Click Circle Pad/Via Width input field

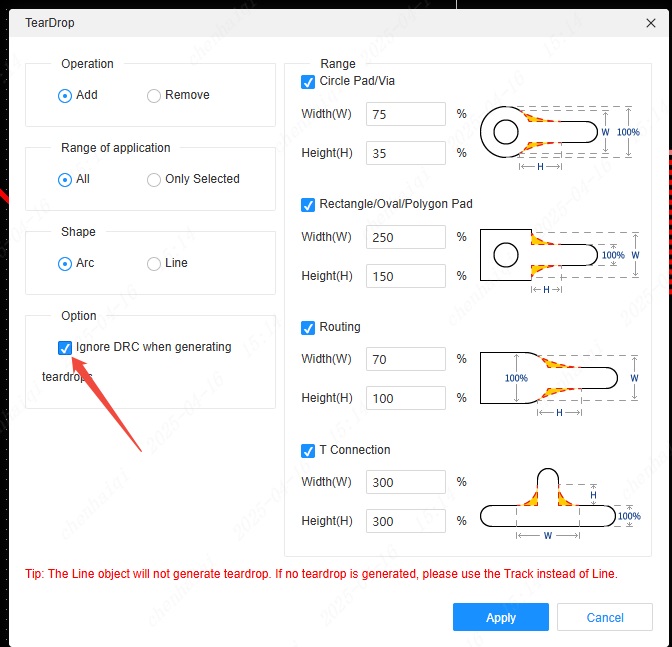click(x=405, y=114)
